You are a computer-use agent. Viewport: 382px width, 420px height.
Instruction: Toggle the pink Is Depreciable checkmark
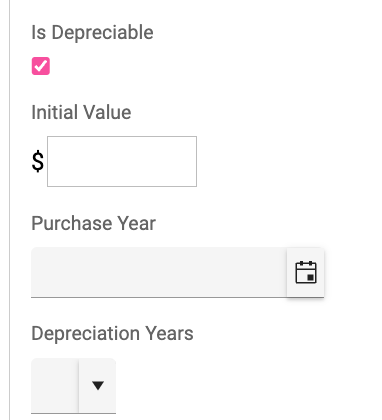click(x=41, y=66)
